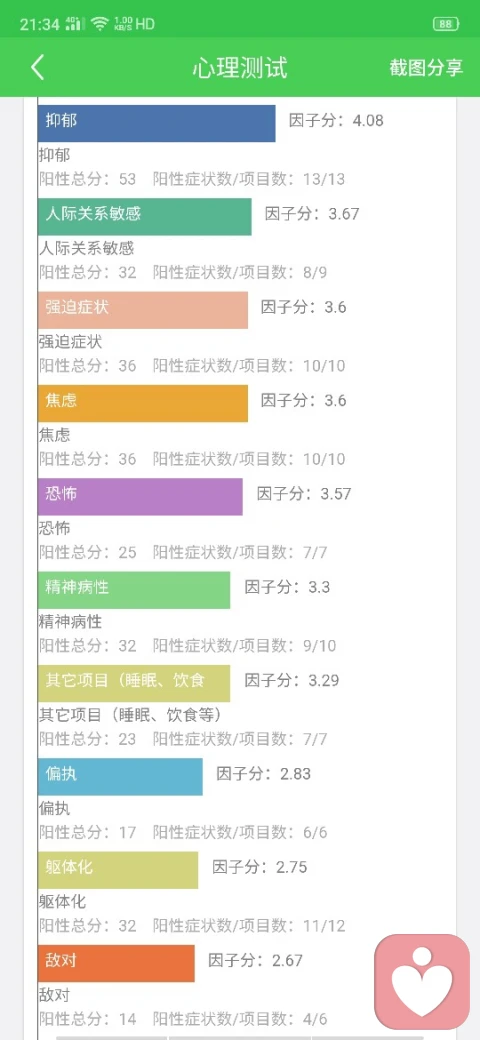Tap the back arrow icon
Screen dimensions: 480x1040
click(38, 68)
